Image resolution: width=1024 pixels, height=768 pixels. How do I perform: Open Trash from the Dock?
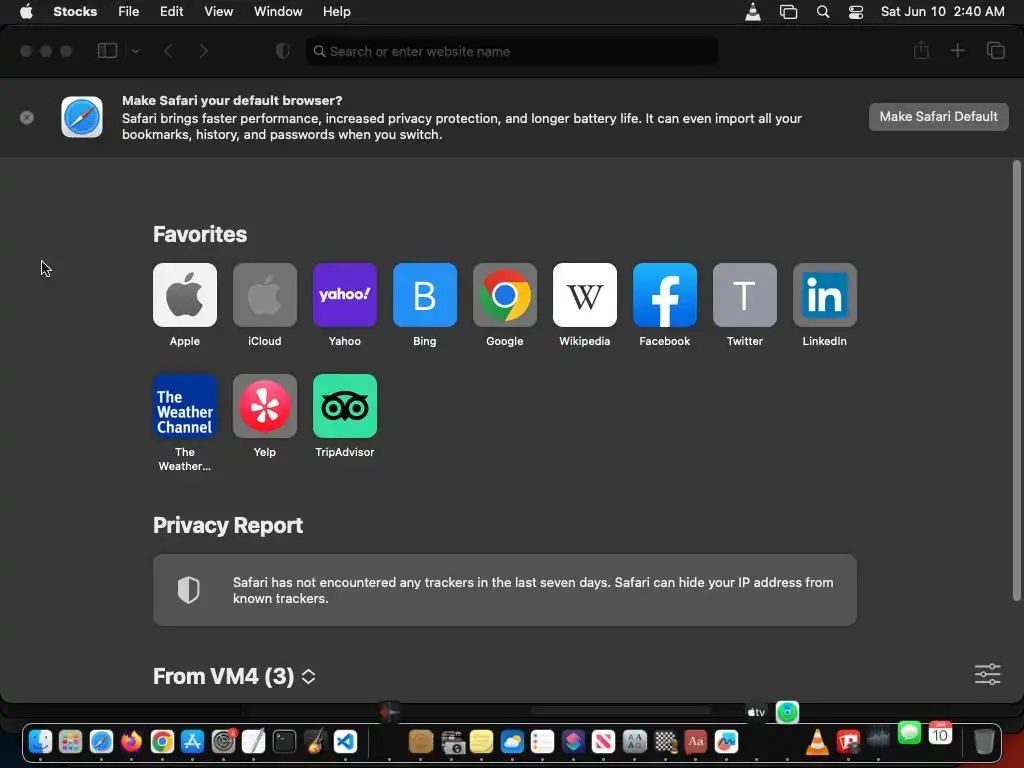[x=984, y=742]
